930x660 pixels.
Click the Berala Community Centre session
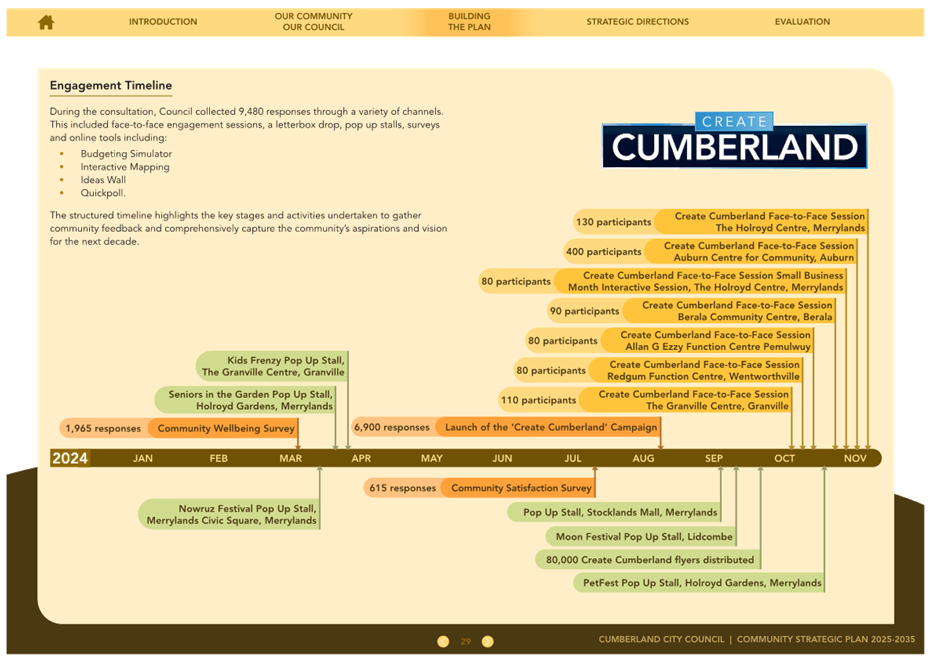[x=730, y=311]
